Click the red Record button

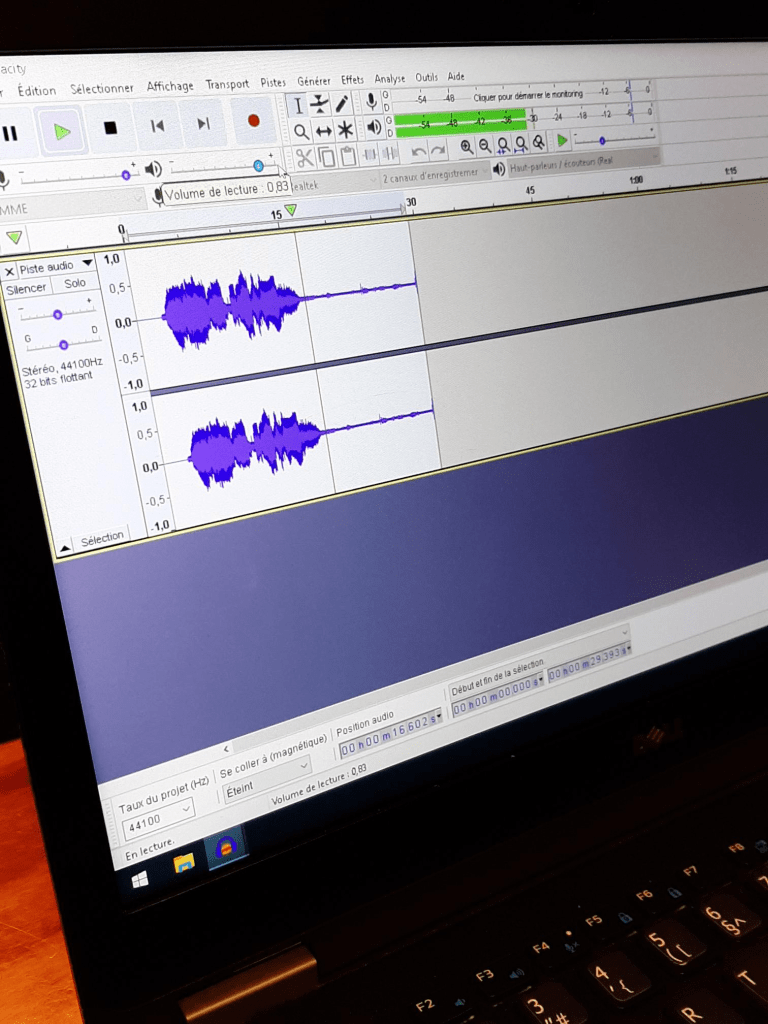point(253,121)
